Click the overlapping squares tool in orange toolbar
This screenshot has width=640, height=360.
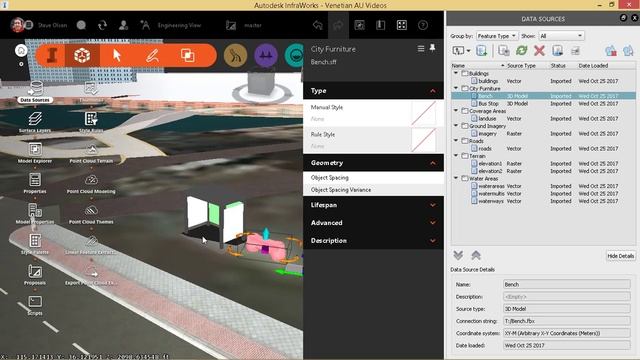pos(187,55)
